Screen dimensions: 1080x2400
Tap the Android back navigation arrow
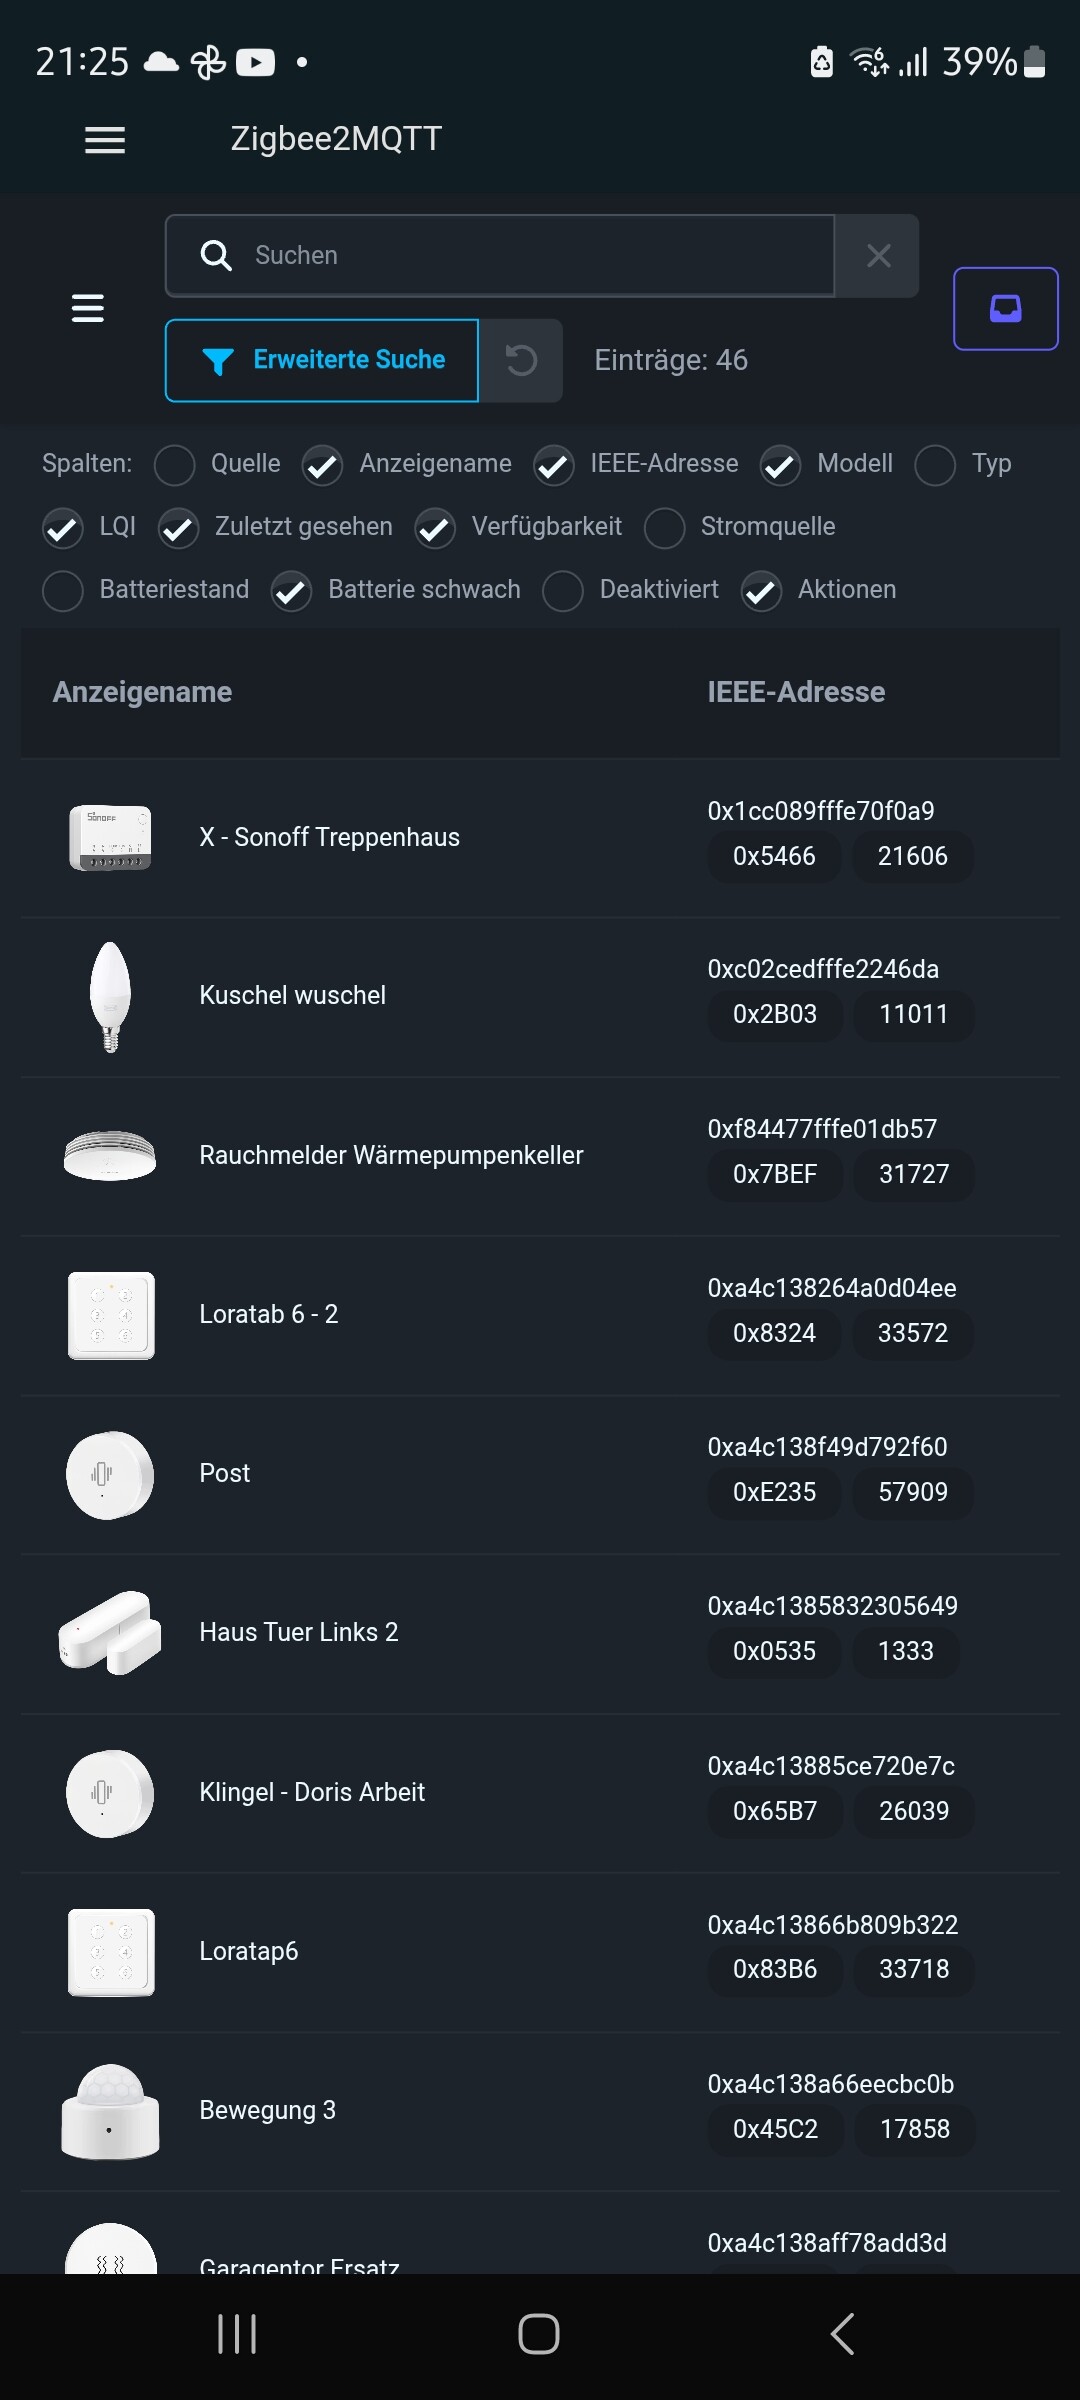click(842, 2334)
